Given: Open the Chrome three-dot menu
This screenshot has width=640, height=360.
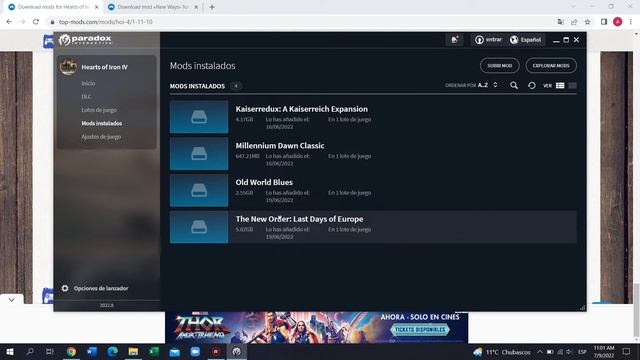Looking at the screenshot, I should [x=631, y=22].
